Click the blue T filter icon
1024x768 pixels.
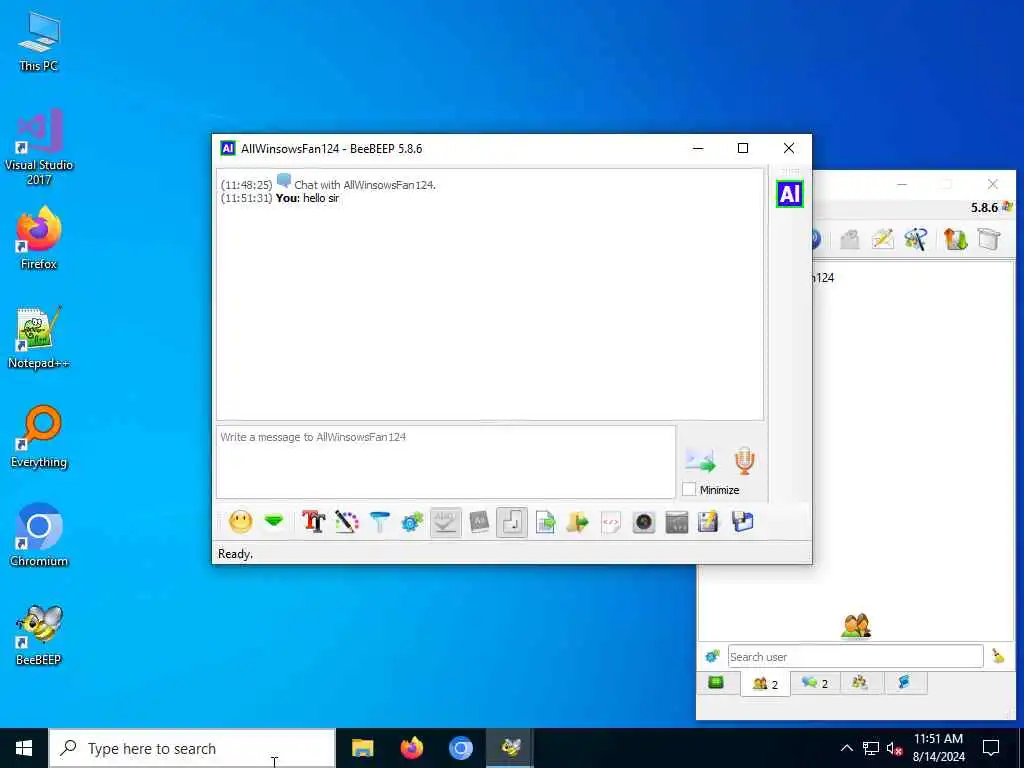tap(379, 522)
